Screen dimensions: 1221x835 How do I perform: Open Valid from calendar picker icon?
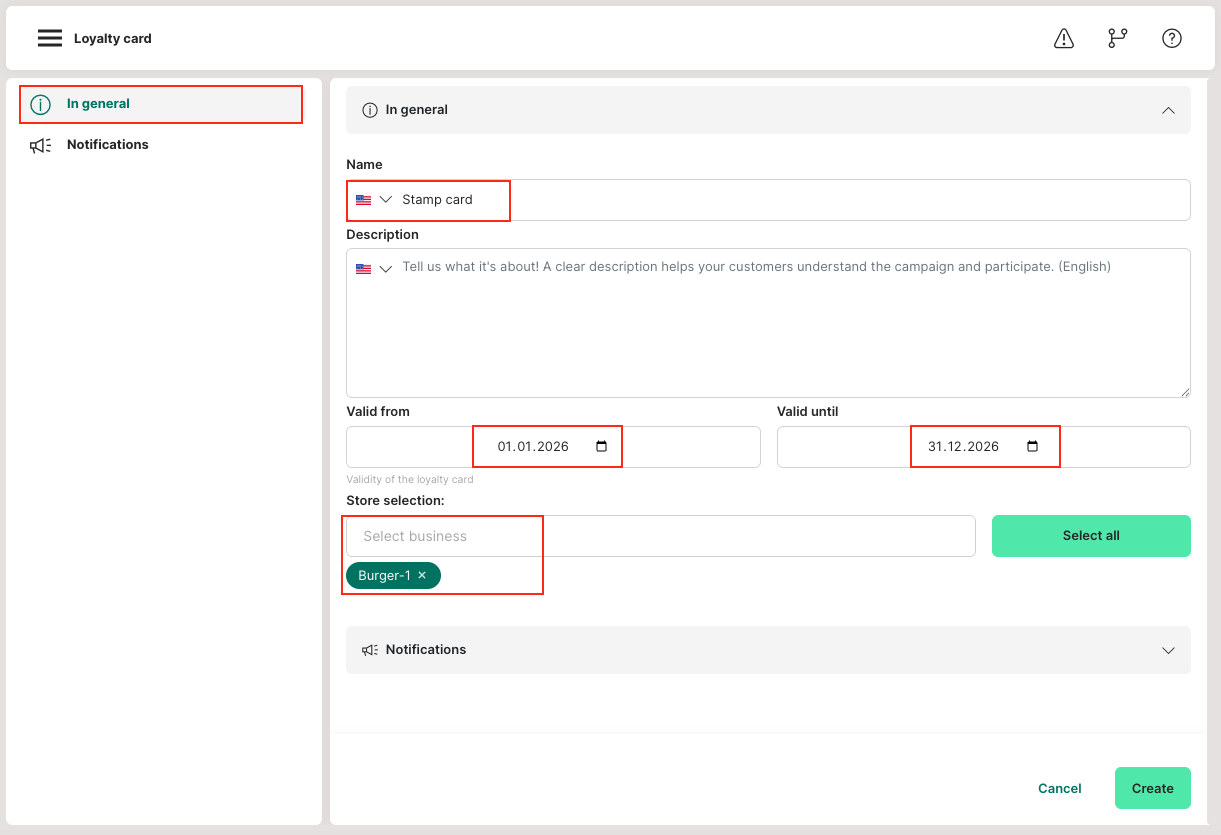pyautogui.click(x=601, y=447)
